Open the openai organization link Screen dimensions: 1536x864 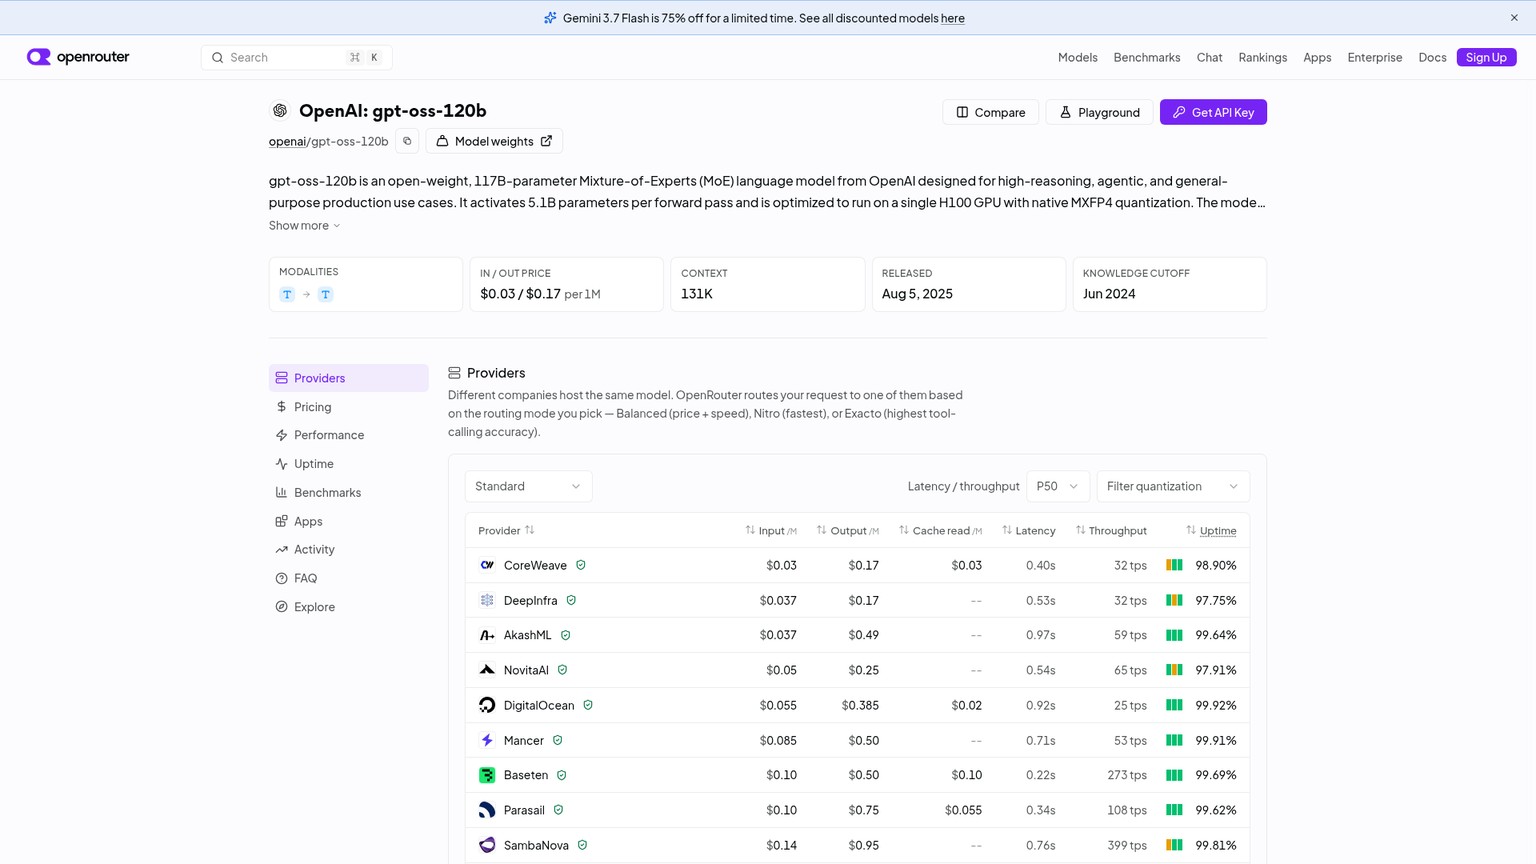(287, 141)
